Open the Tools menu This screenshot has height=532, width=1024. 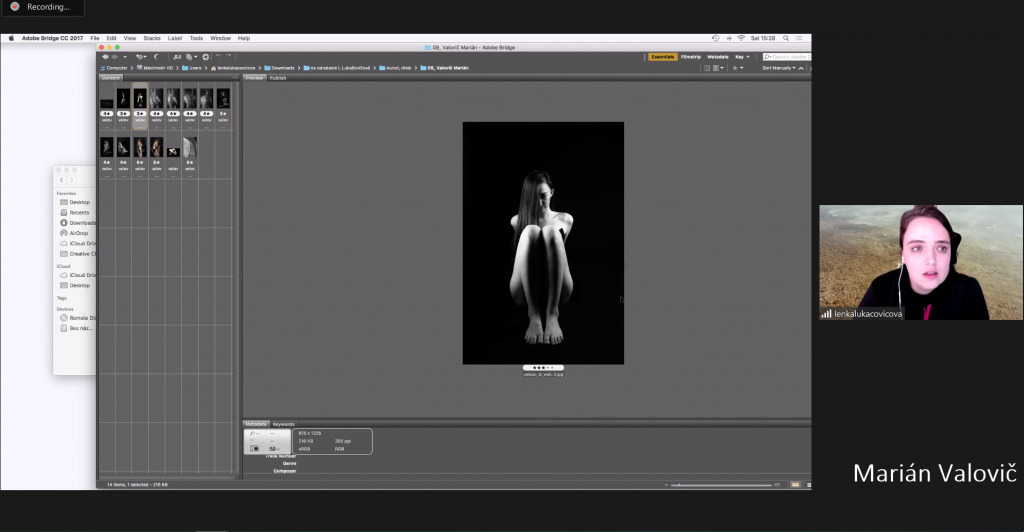pyautogui.click(x=196, y=38)
